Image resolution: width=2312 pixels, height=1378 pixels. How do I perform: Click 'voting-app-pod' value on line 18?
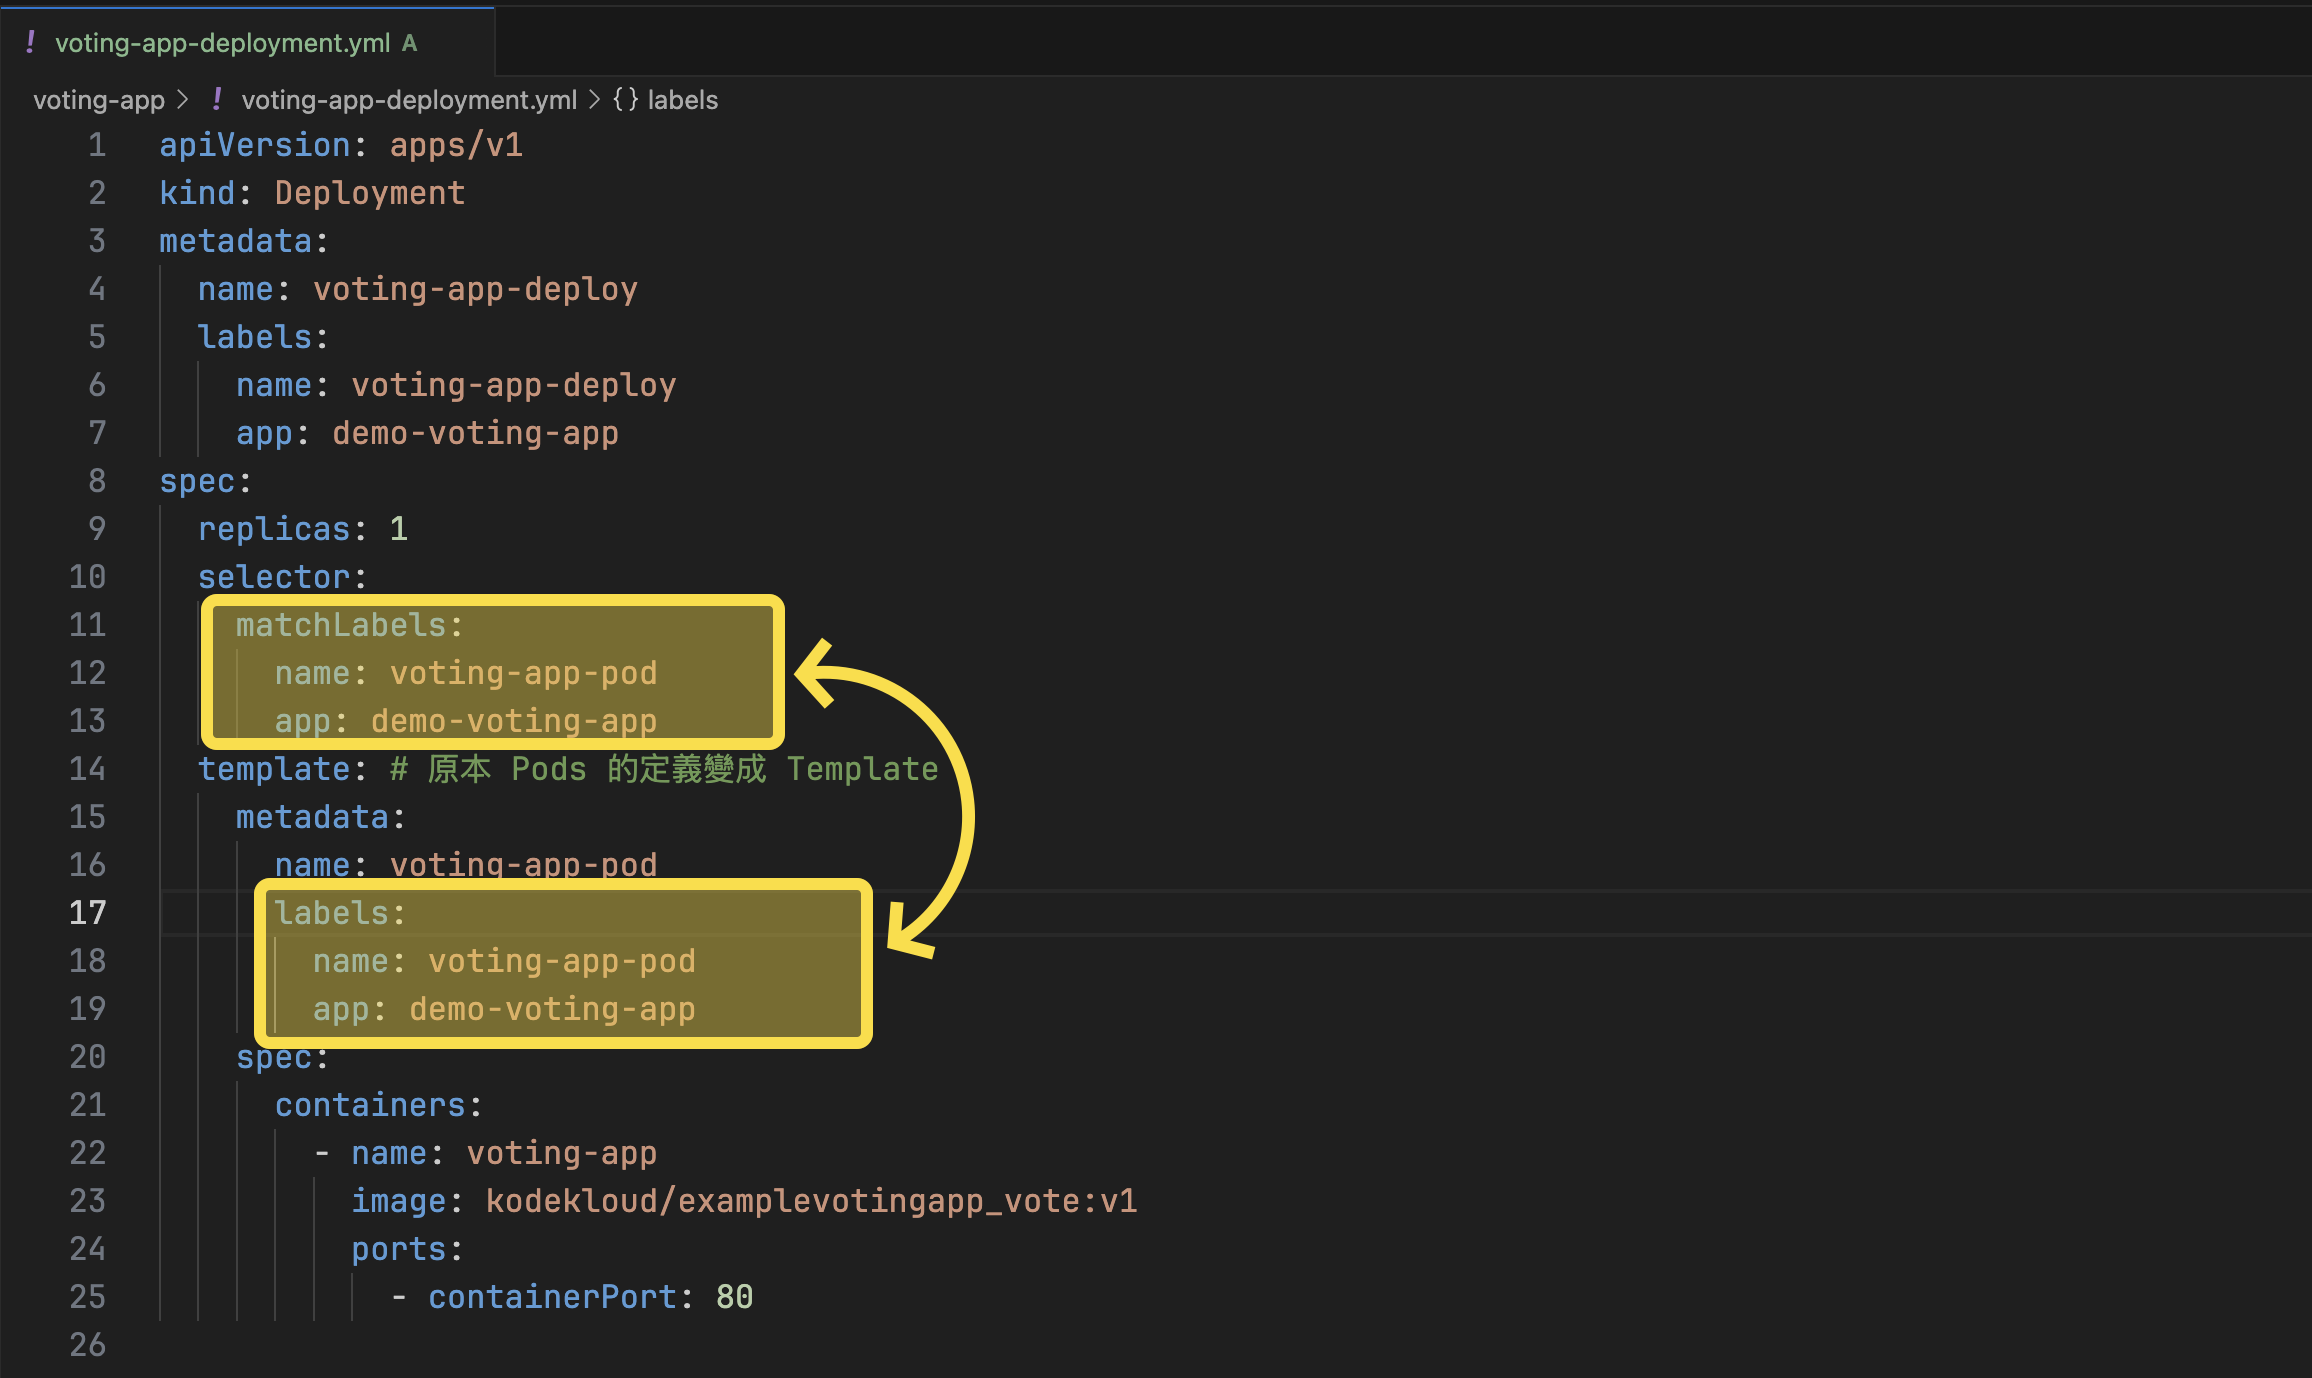tap(562, 961)
